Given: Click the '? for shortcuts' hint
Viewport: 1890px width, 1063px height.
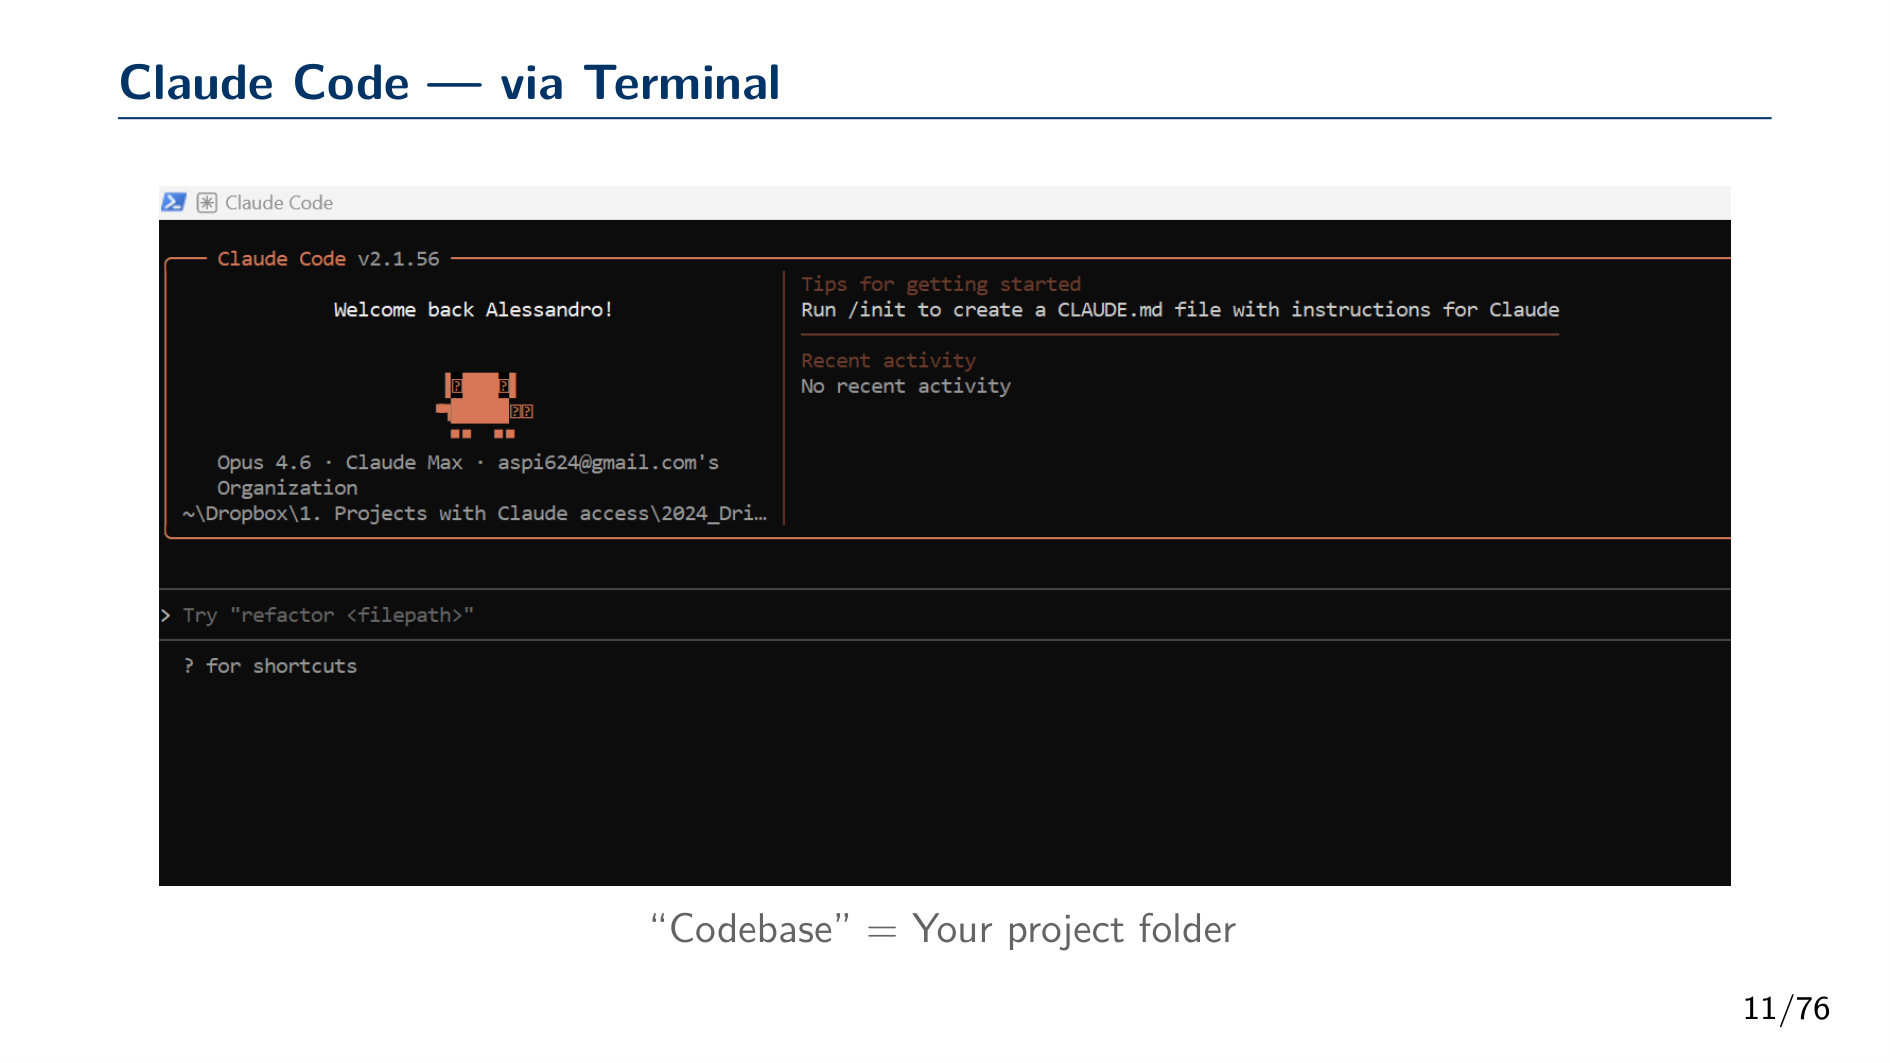Looking at the screenshot, I should point(270,666).
